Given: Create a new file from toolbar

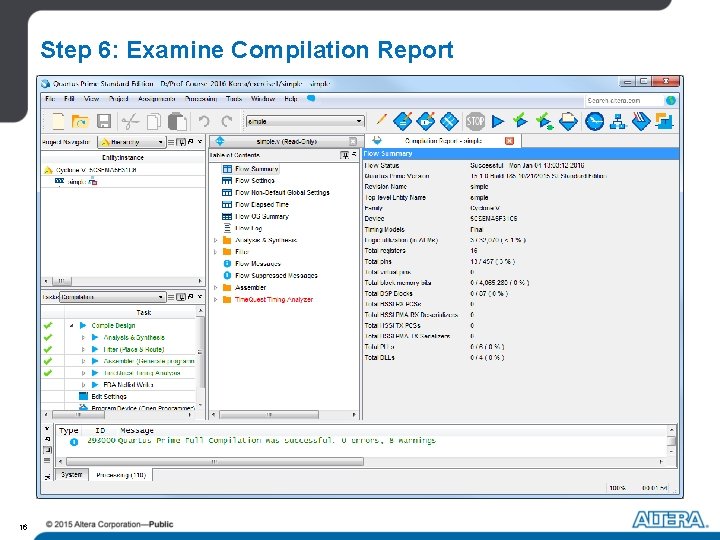Looking at the screenshot, I should (x=58, y=122).
